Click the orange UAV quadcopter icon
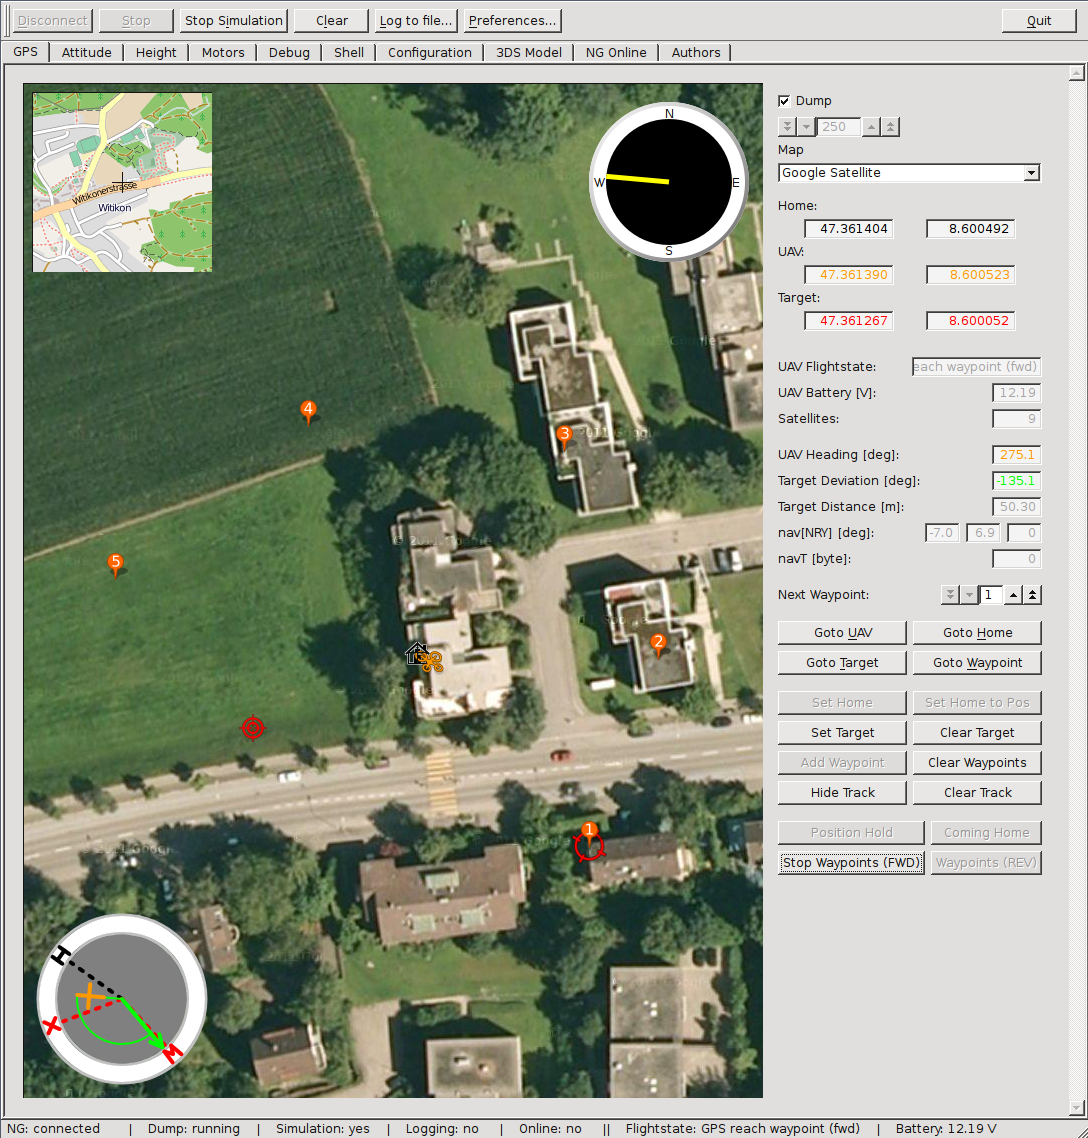 [431, 661]
